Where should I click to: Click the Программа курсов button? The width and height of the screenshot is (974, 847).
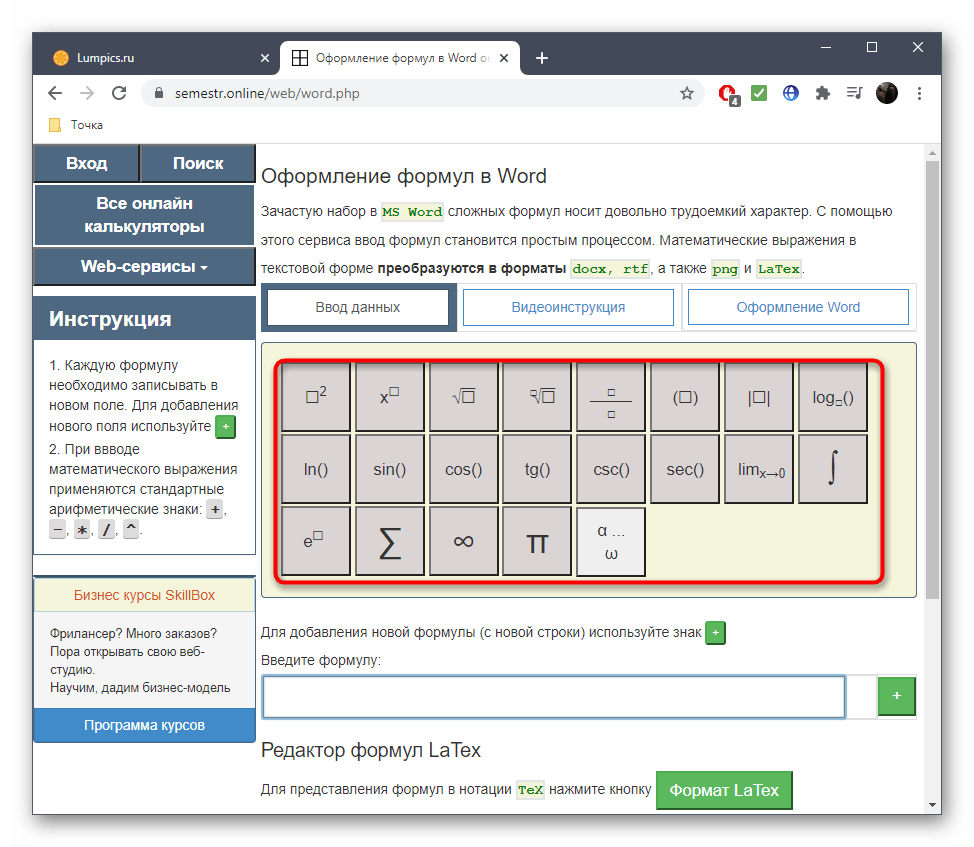coord(144,725)
